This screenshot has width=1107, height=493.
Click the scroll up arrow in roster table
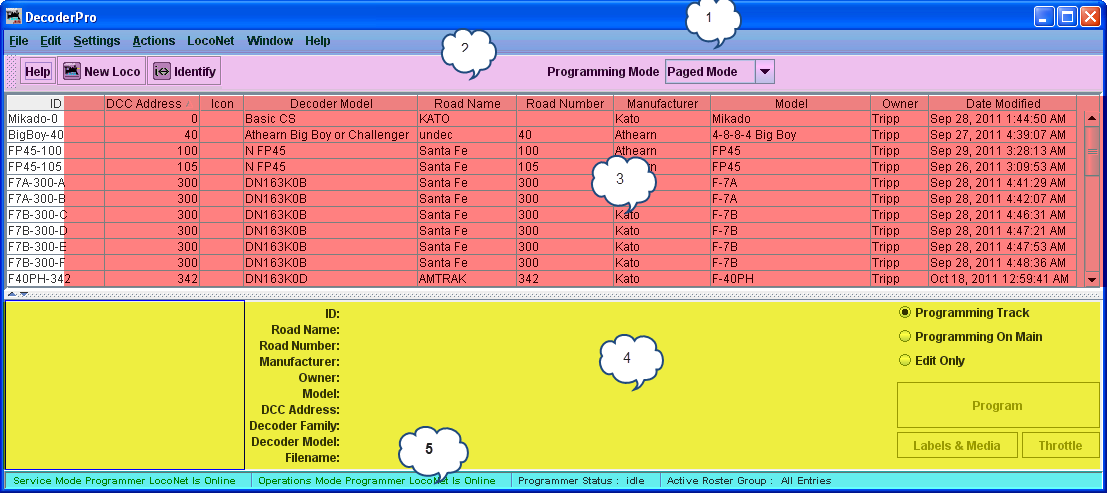(1092, 118)
